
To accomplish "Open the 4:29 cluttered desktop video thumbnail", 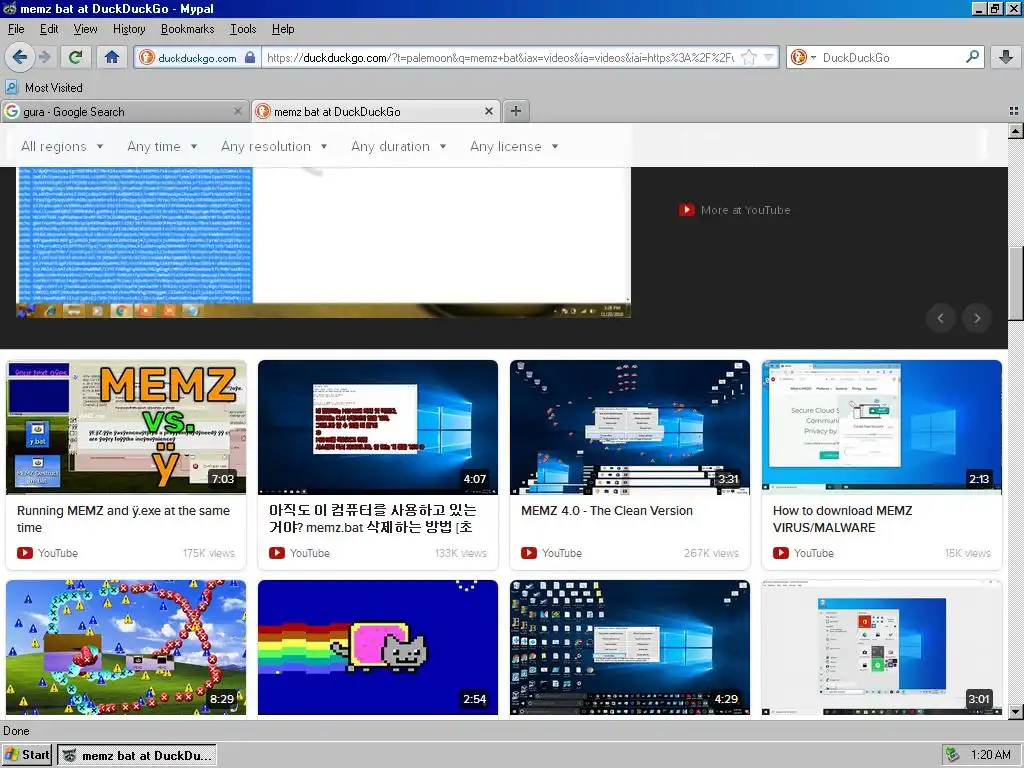I will [630, 647].
